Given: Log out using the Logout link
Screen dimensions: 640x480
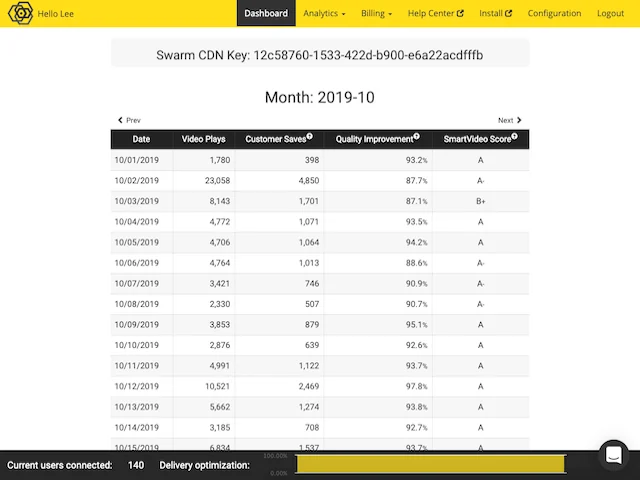Looking at the screenshot, I should click(610, 13).
